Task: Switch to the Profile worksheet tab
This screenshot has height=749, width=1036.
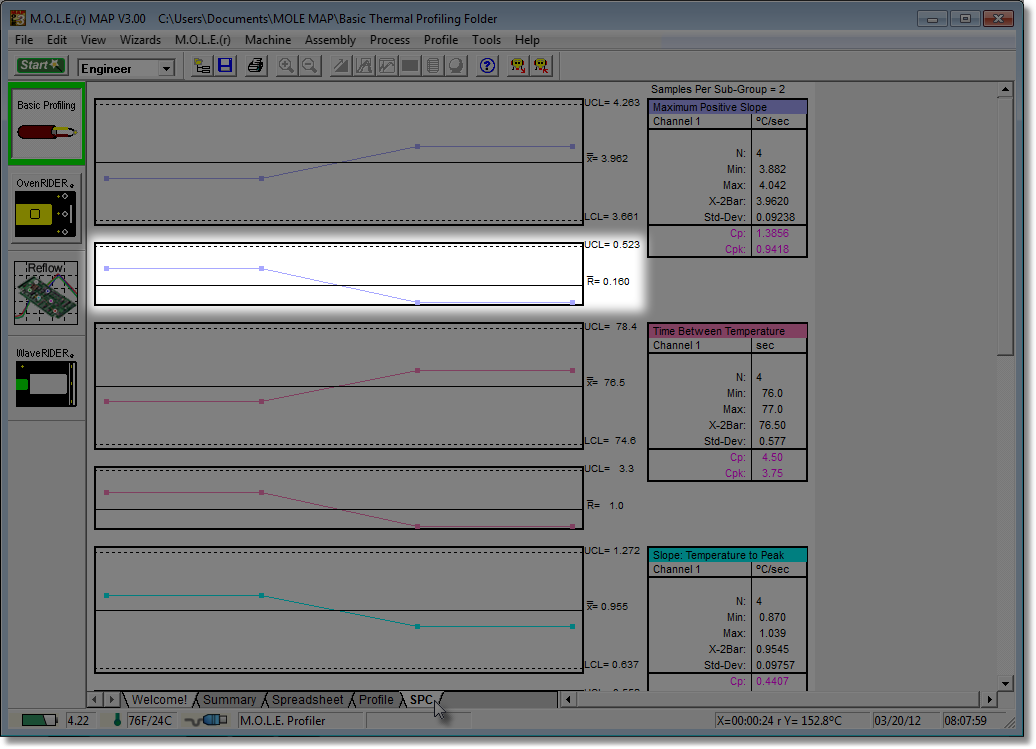Action: click(376, 699)
